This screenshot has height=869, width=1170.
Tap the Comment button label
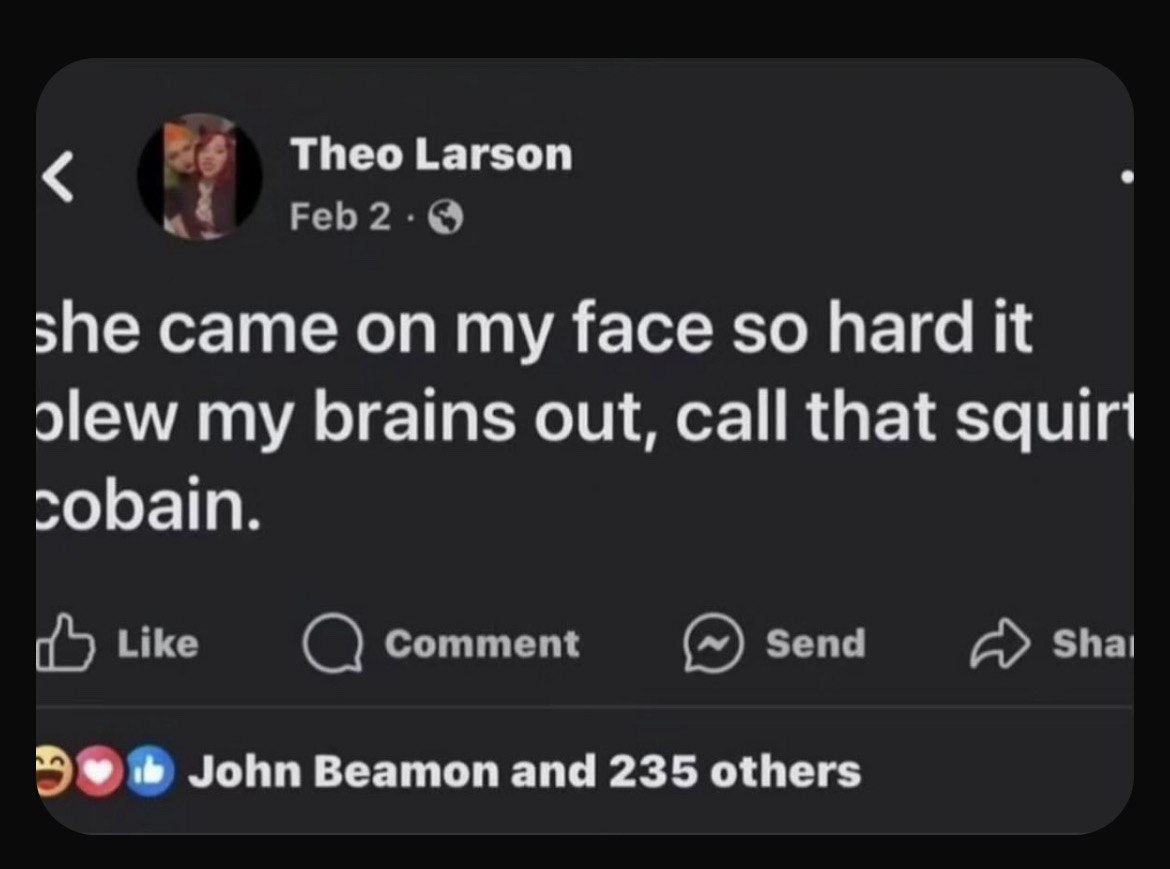(x=482, y=644)
